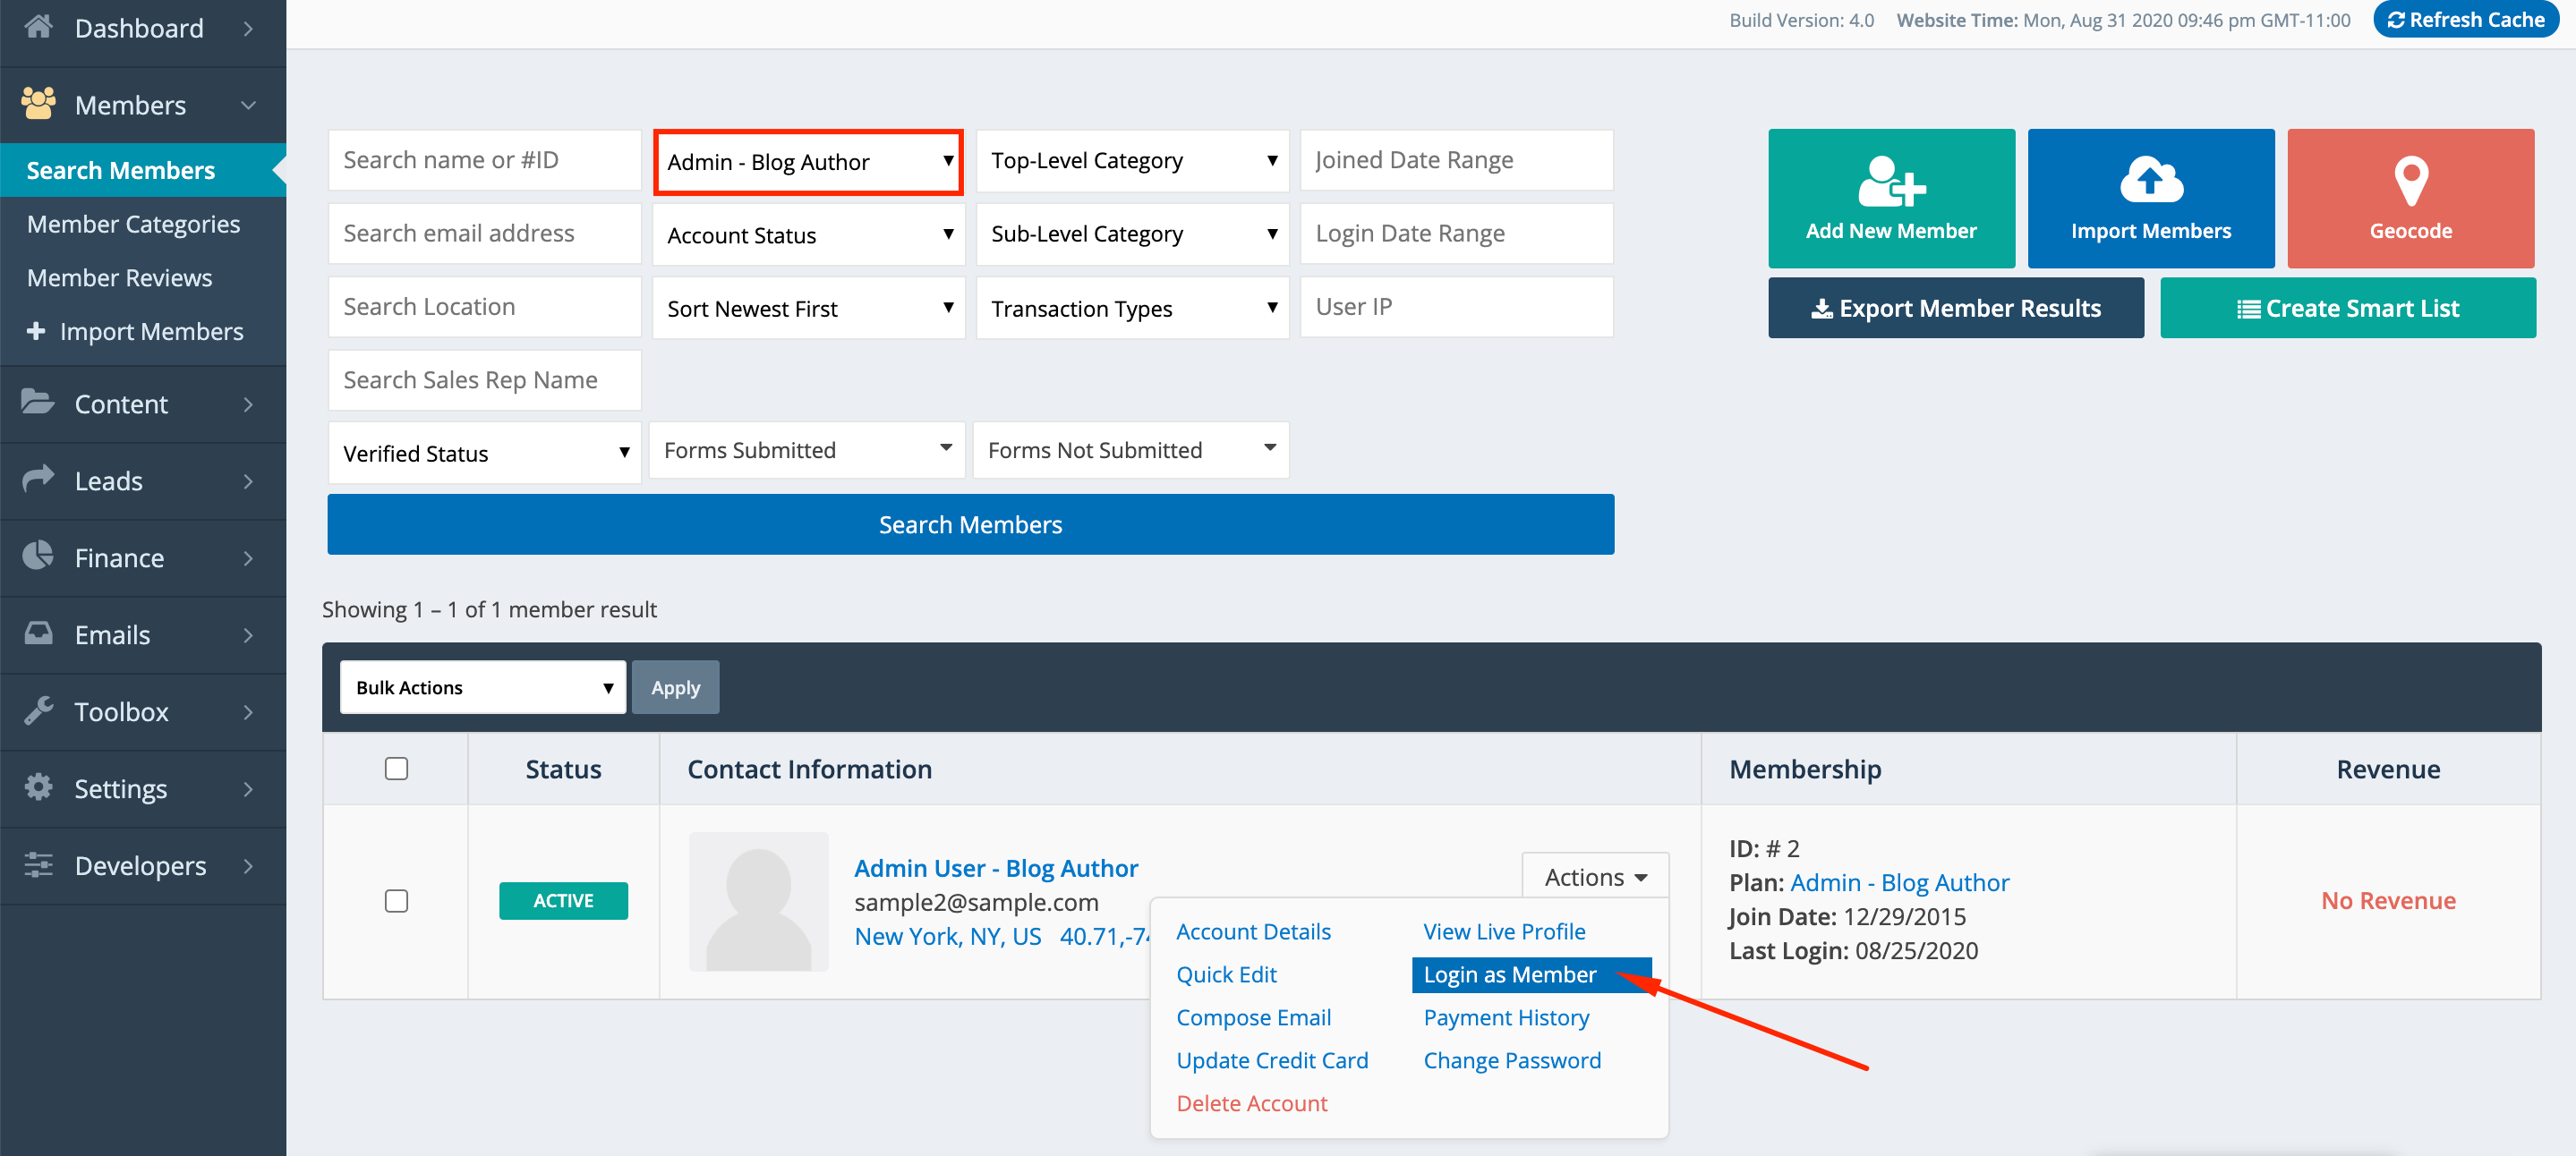2576x1156 pixels.
Task: Click the Export Member Results button
Action: tap(1955, 308)
